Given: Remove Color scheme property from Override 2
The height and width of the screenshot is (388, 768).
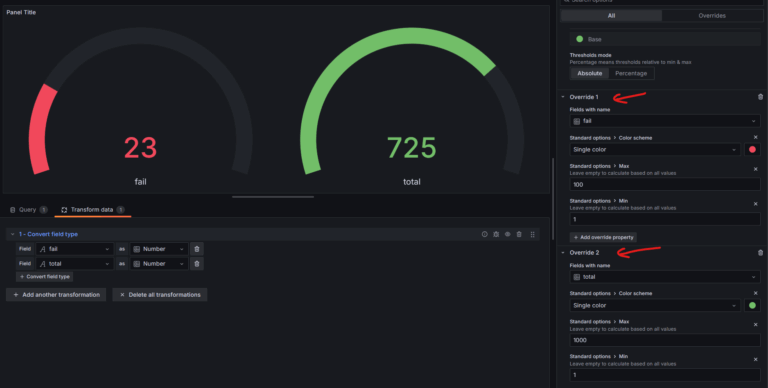Looking at the screenshot, I should [x=755, y=293].
